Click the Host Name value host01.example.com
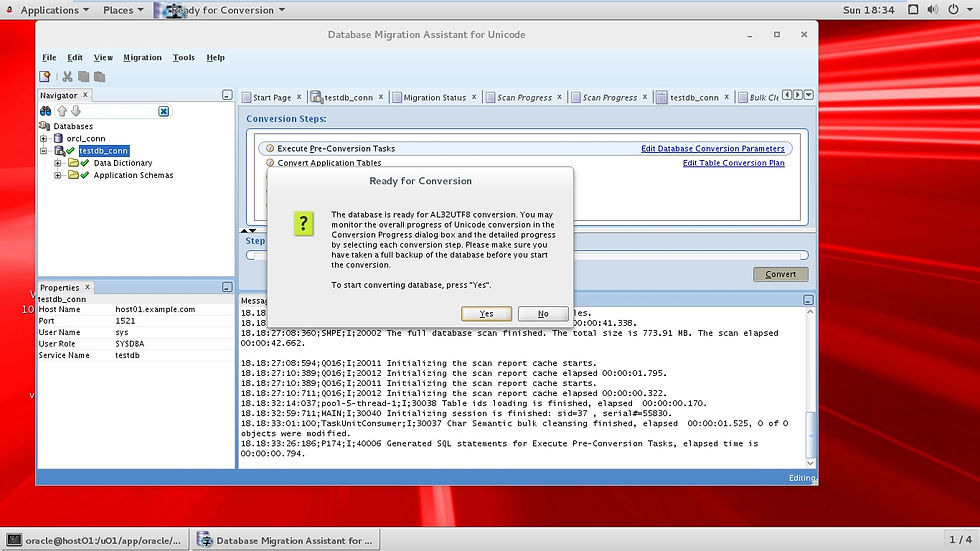 pos(155,309)
